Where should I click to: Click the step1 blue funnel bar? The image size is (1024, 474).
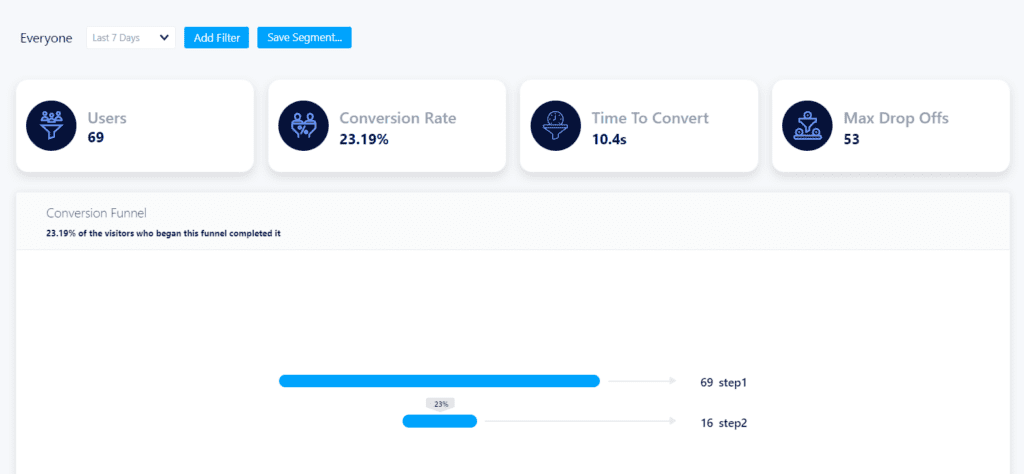(x=439, y=381)
